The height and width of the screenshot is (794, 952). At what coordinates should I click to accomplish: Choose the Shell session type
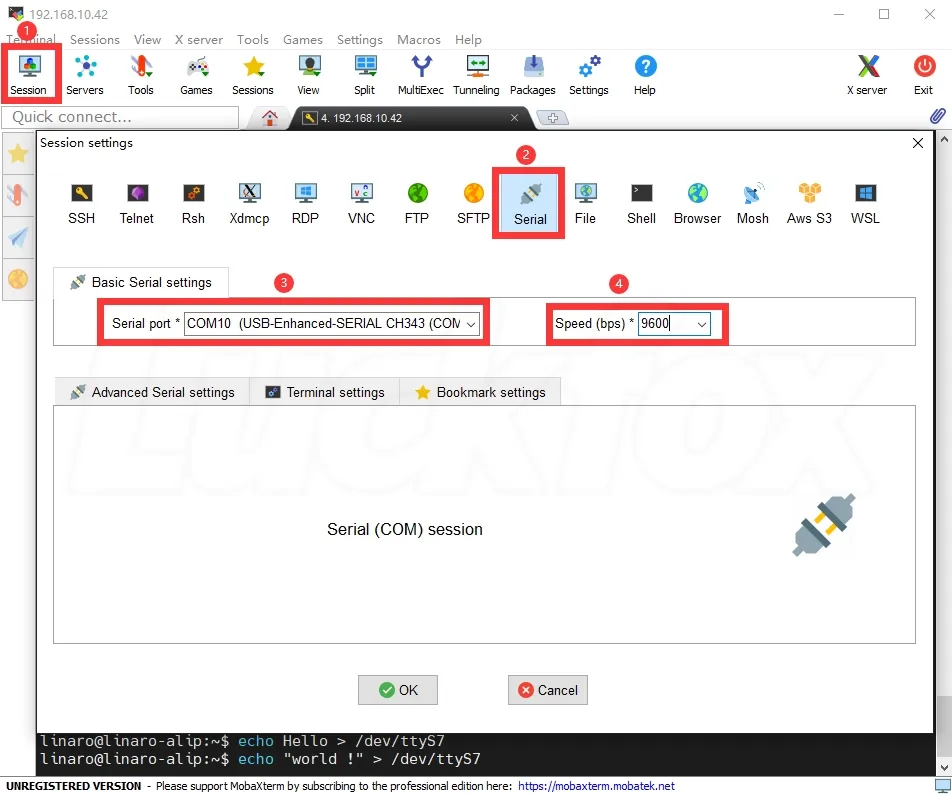pos(641,203)
